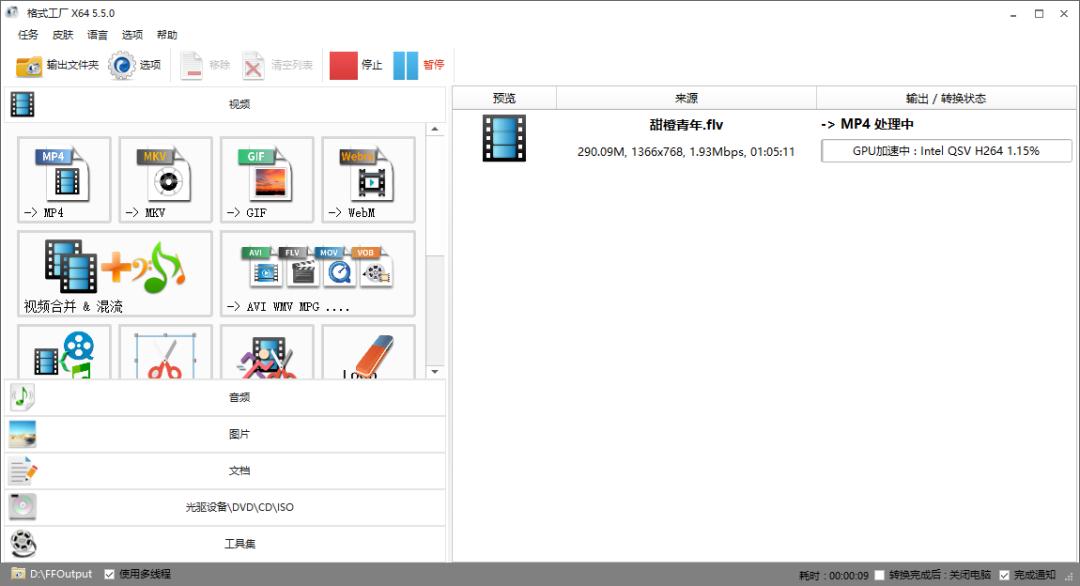The image size is (1080, 586).
Task: Open the quick clip film-with-scissors tile
Action: click(267, 353)
